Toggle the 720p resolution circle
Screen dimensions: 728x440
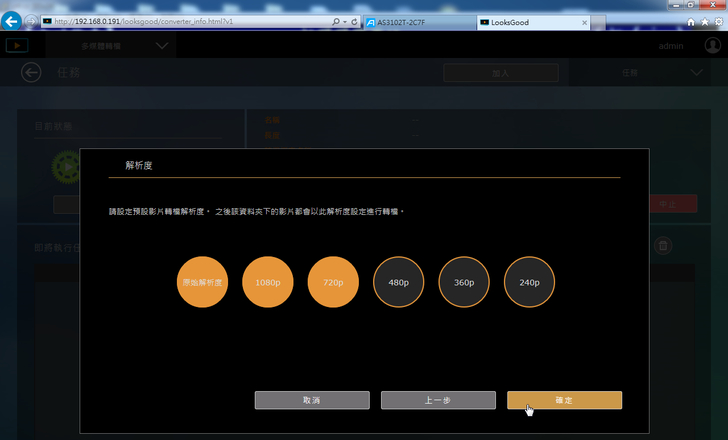333,282
